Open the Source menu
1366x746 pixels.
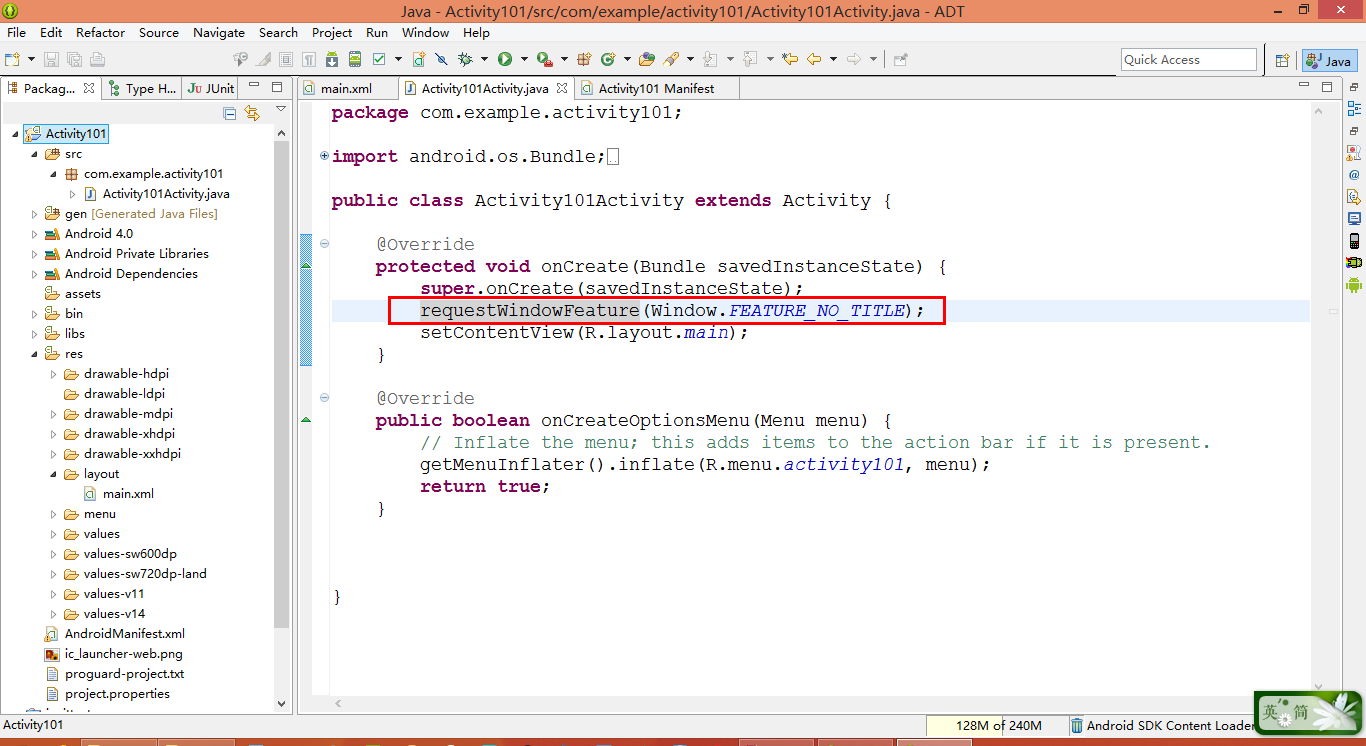(x=159, y=32)
